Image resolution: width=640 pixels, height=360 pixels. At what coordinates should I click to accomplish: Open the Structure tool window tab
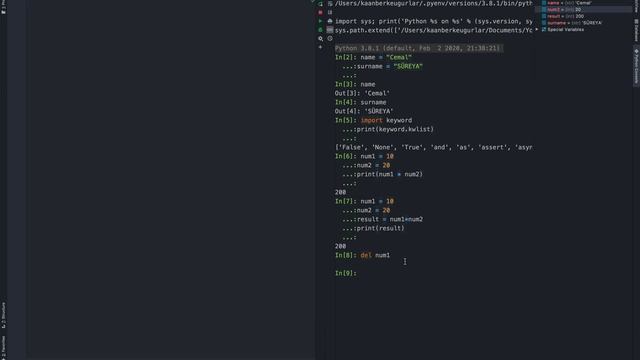point(4,315)
